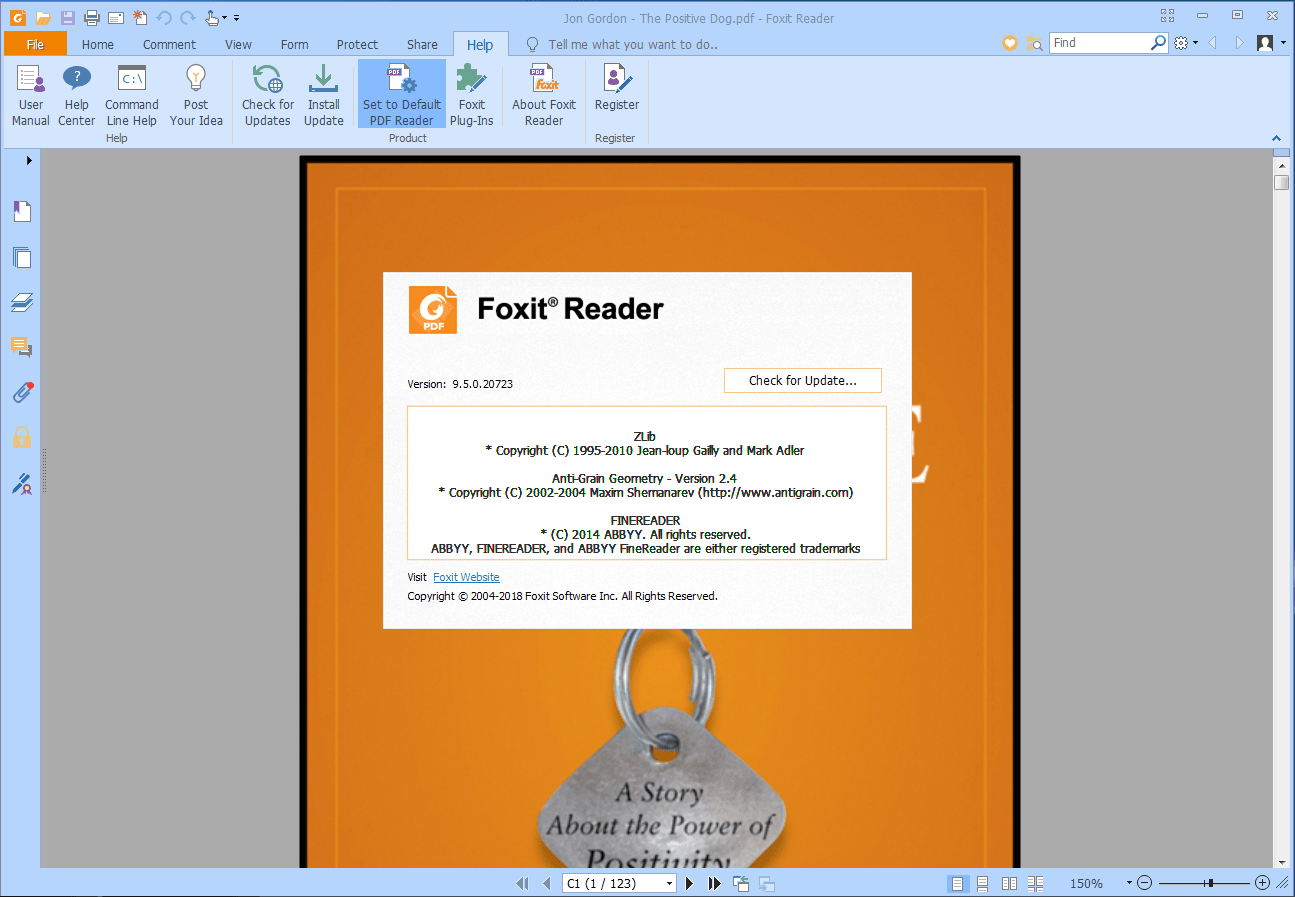Click Check for Update... in About dialog
This screenshot has width=1295, height=897.
click(803, 381)
